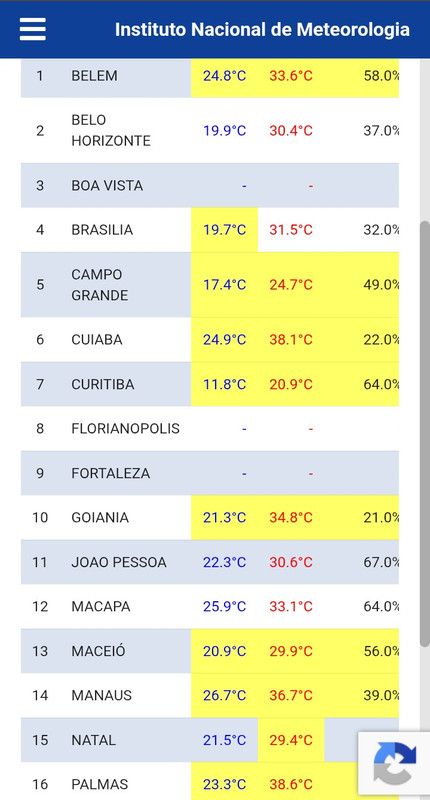Click CURITIBA minimum temperature 11.8°C
The width and height of the screenshot is (430, 800).
[224, 384]
